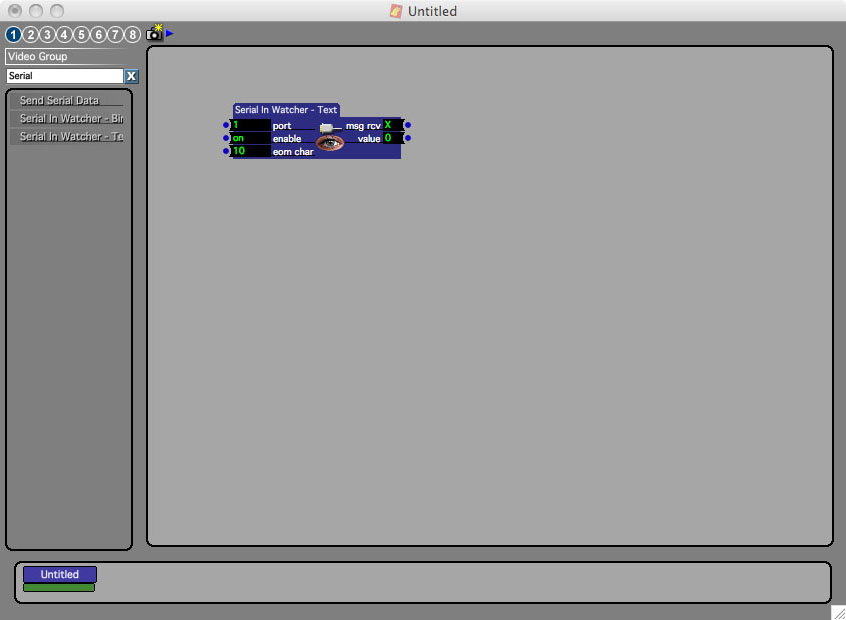Toggle the enable field set to on

pos(250,139)
